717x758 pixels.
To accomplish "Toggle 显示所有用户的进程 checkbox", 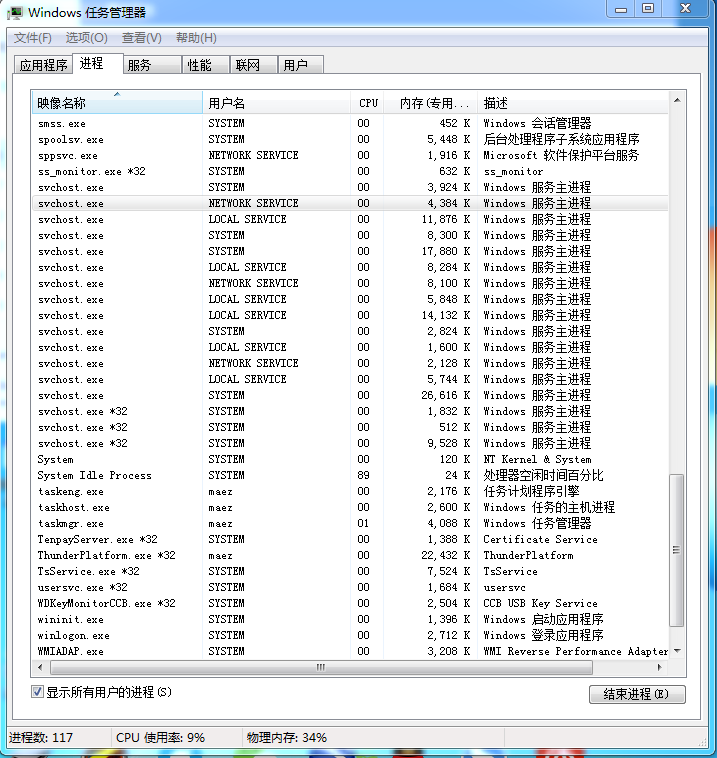I will click(x=37, y=692).
